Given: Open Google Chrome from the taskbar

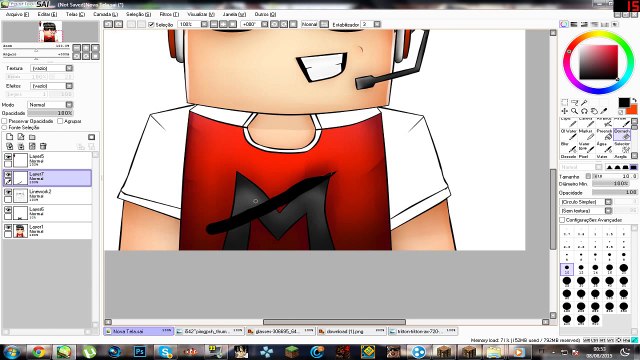Looking at the screenshot, I should pos(39,351).
